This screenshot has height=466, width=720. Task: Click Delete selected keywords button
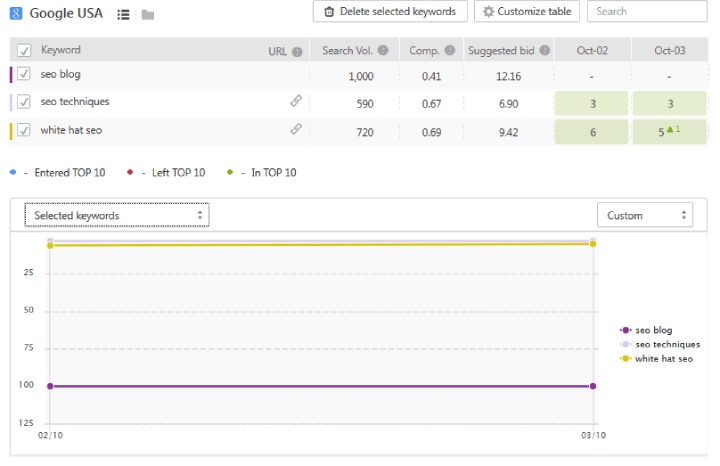[x=390, y=11]
